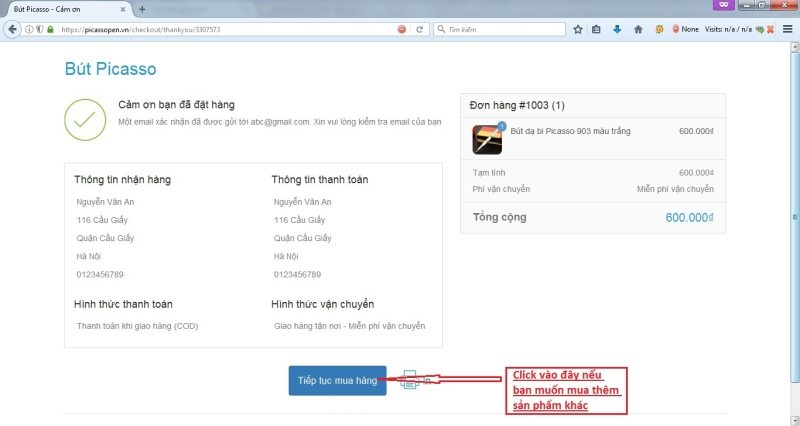
Task: Click the blue 600.000đ total amount
Action: pos(689,218)
